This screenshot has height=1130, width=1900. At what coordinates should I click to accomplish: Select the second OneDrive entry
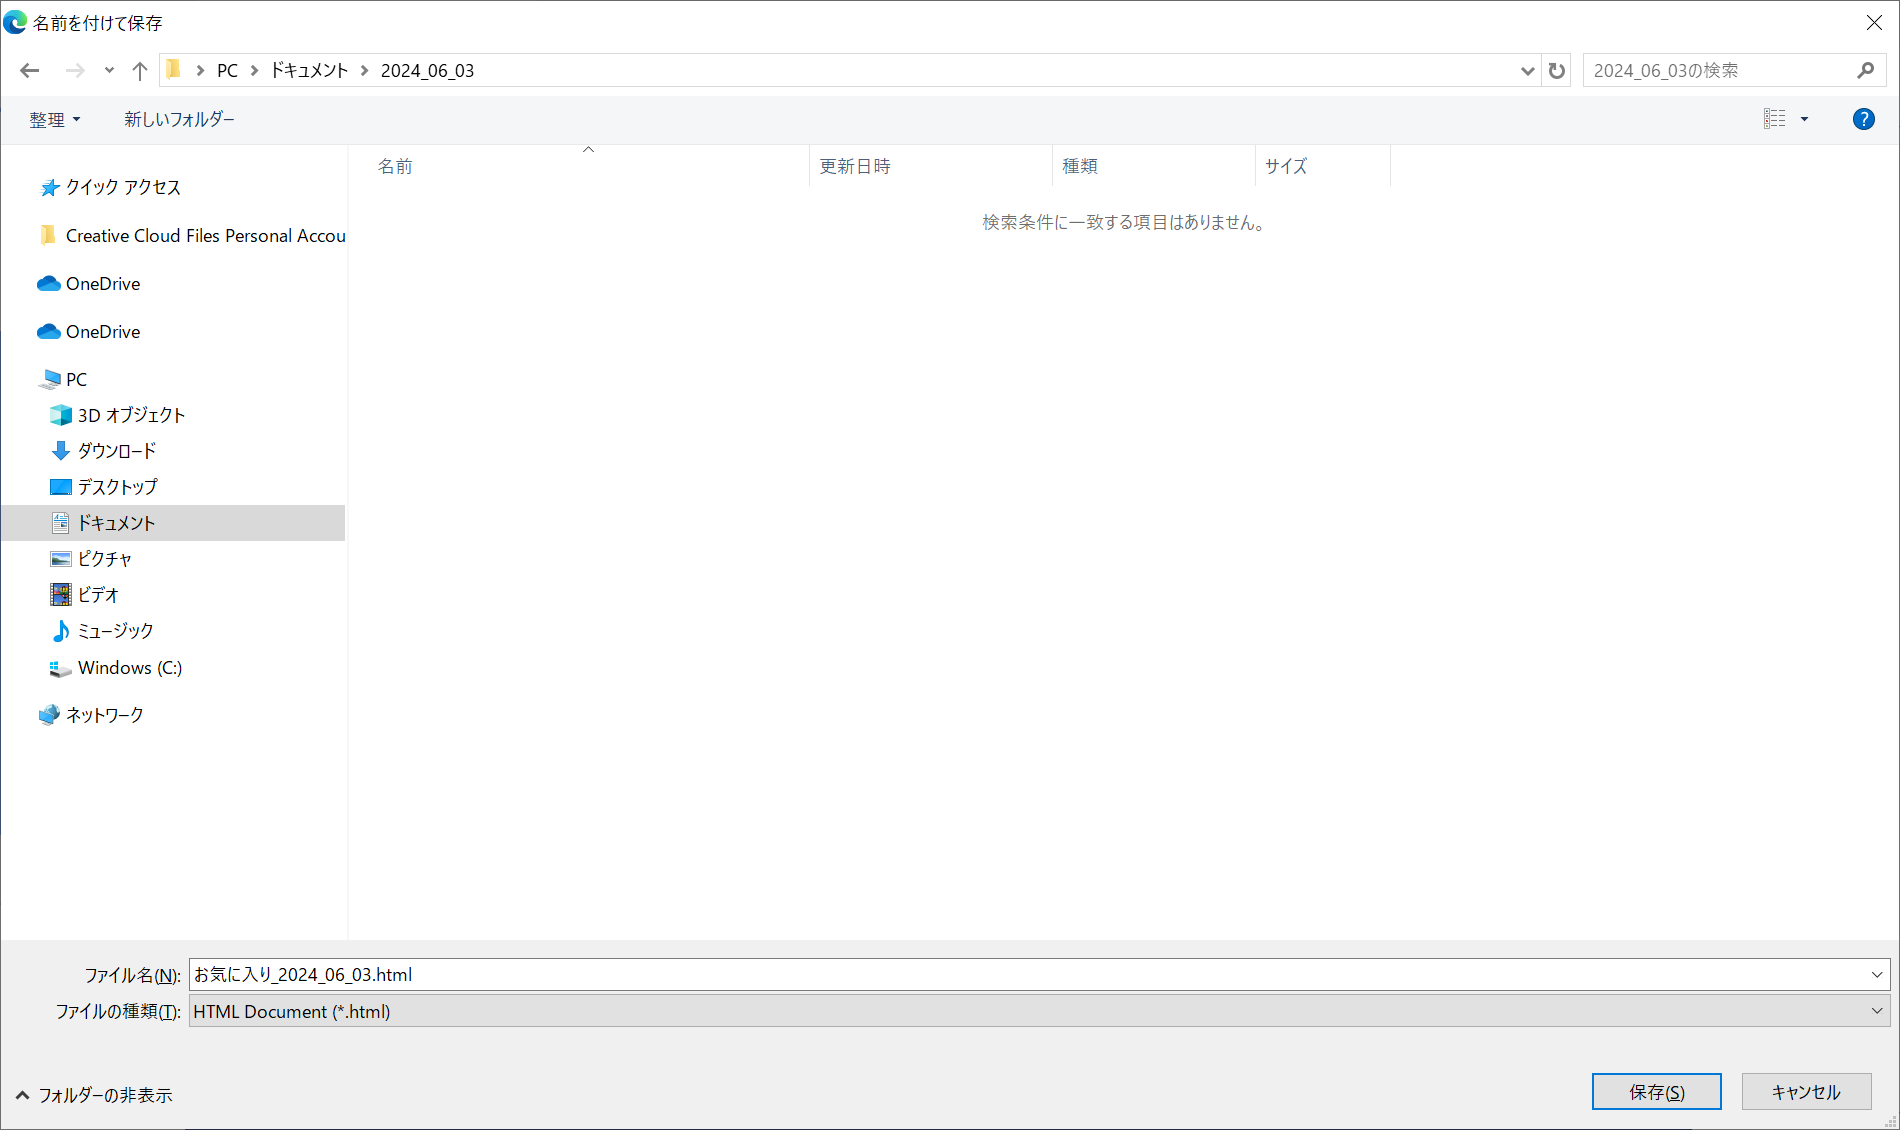[103, 332]
